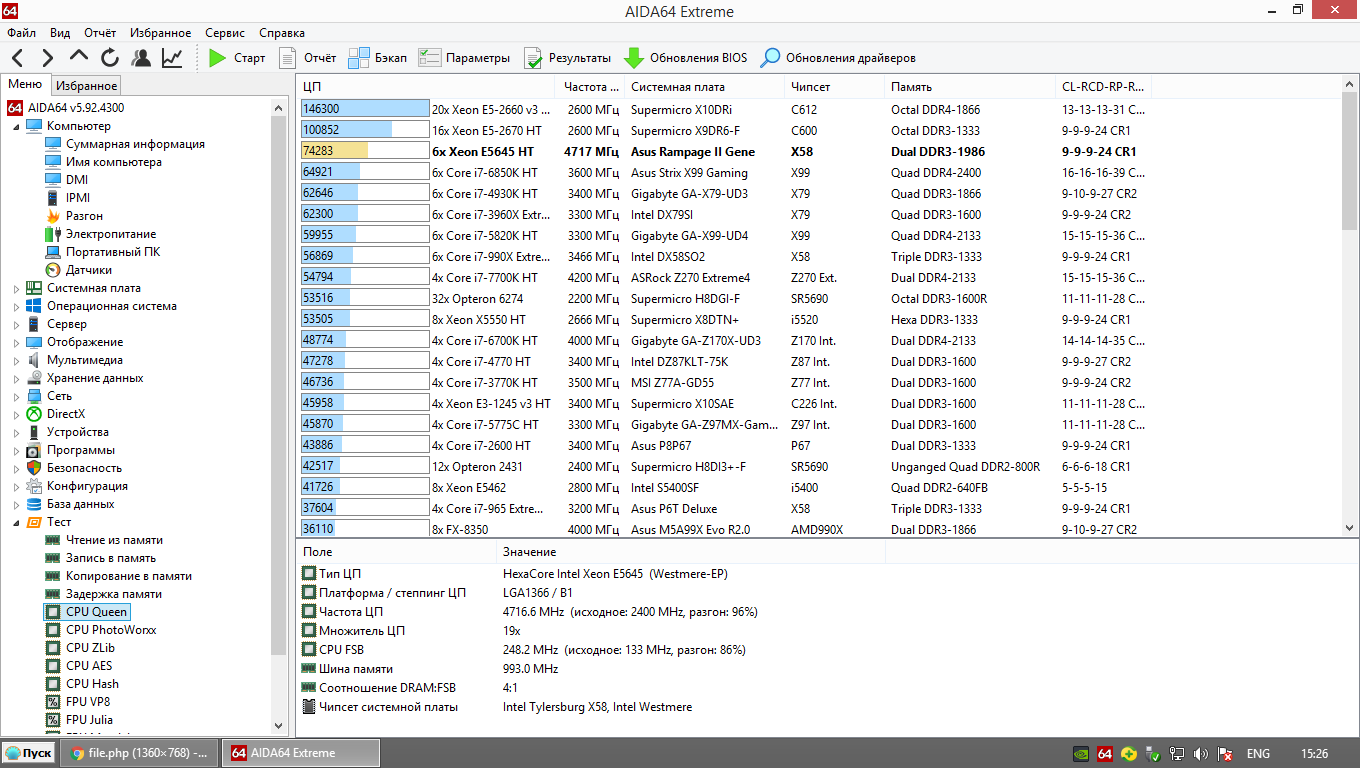
Task: Click the Forward navigation arrow
Action: [47, 58]
